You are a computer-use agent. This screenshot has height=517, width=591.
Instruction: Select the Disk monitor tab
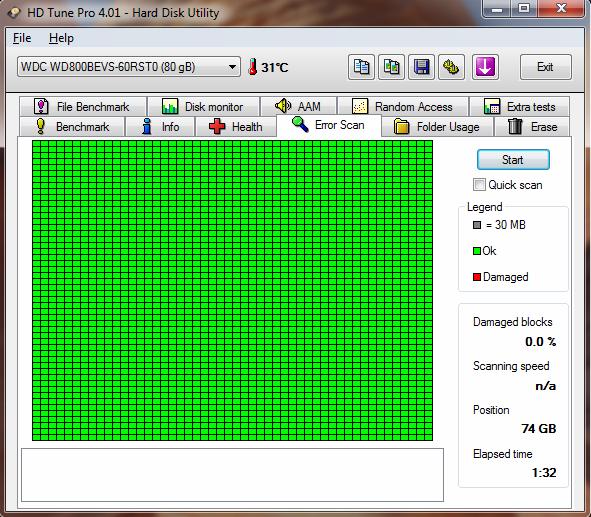203,107
